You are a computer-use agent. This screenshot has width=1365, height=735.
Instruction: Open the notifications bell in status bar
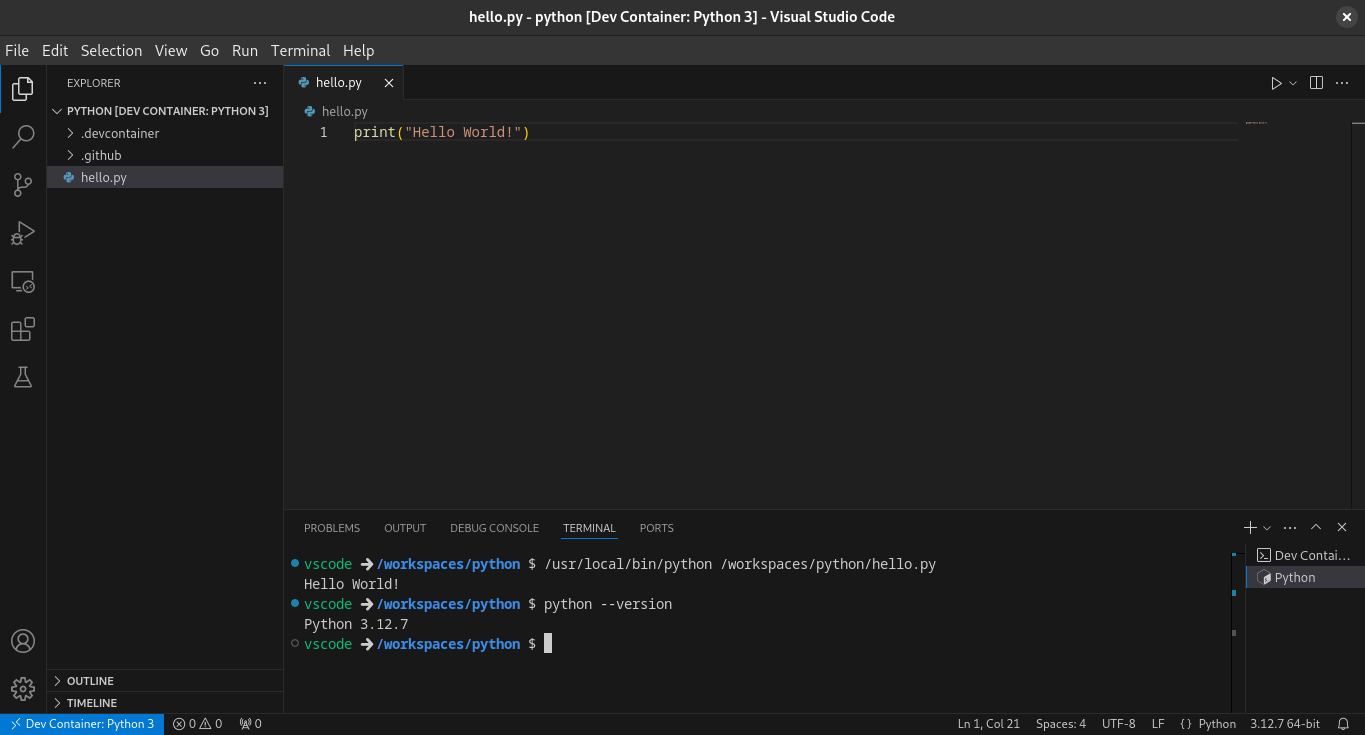coord(1344,724)
